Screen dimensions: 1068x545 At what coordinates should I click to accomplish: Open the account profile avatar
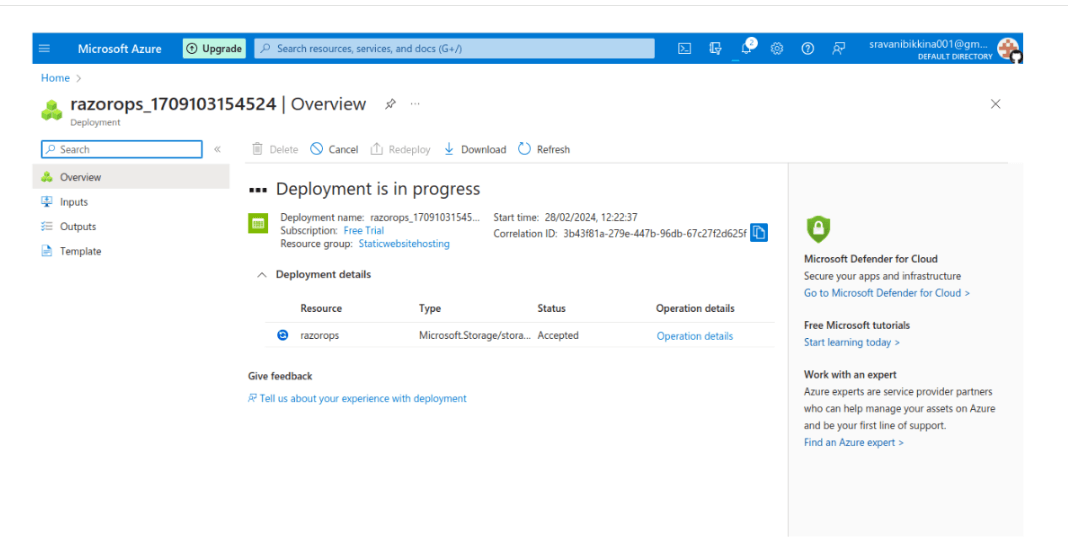[x=1008, y=49]
